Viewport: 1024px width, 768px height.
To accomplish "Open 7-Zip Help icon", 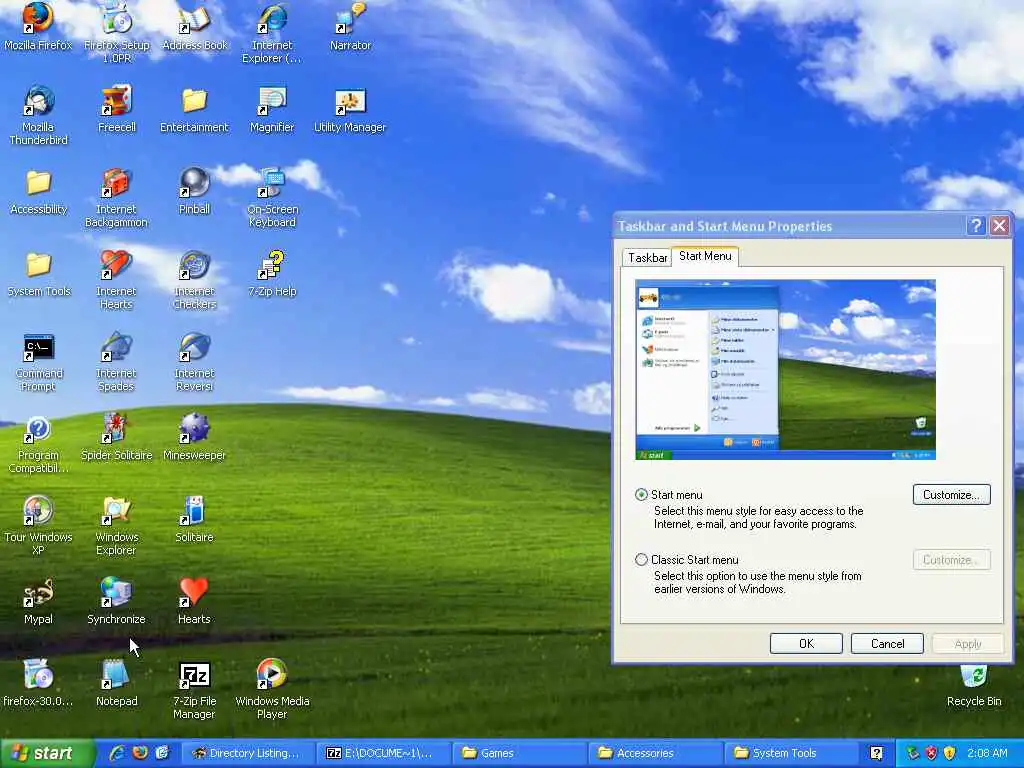I will 272,273.
